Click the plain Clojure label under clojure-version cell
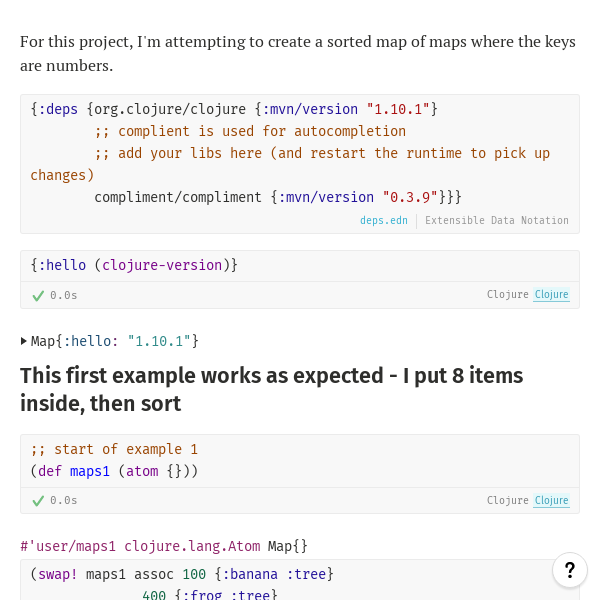The image size is (600, 600). click(507, 295)
